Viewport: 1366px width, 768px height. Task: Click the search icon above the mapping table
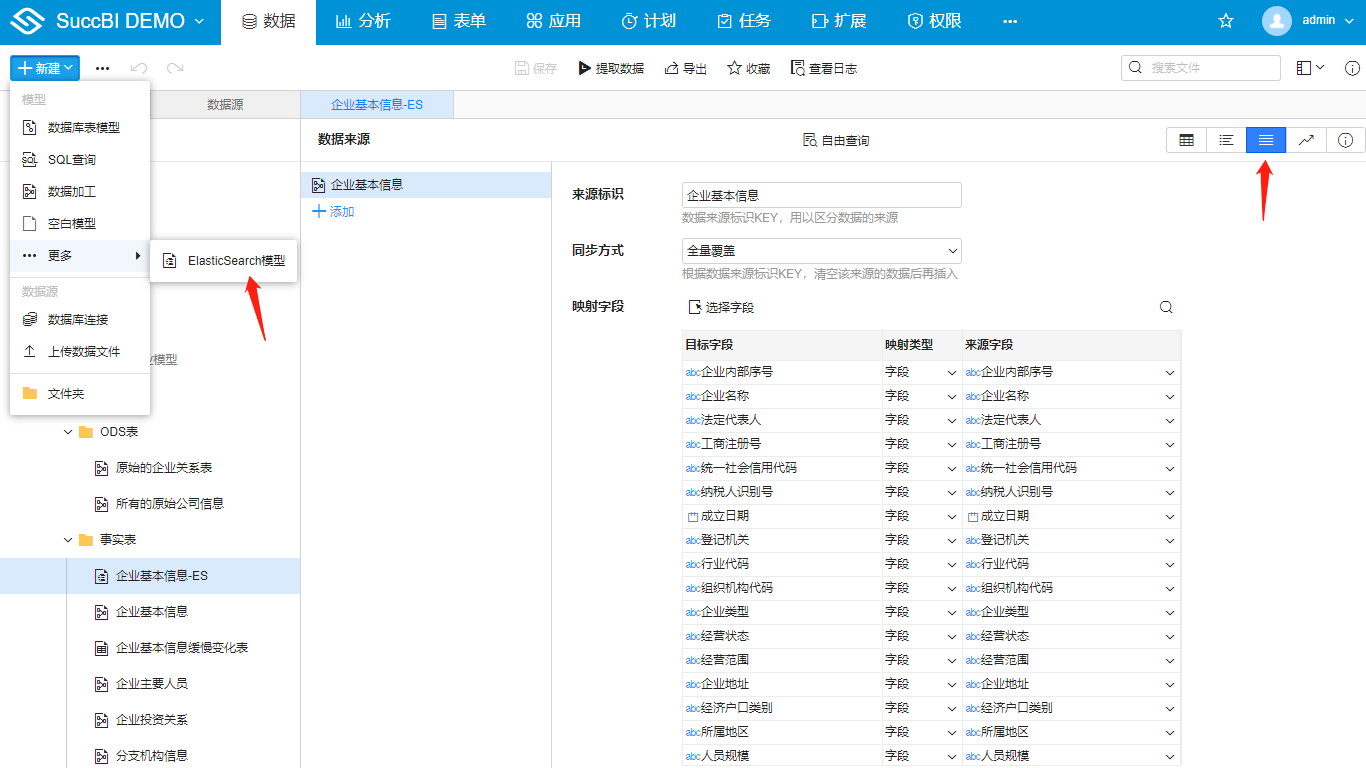(x=1166, y=308)
